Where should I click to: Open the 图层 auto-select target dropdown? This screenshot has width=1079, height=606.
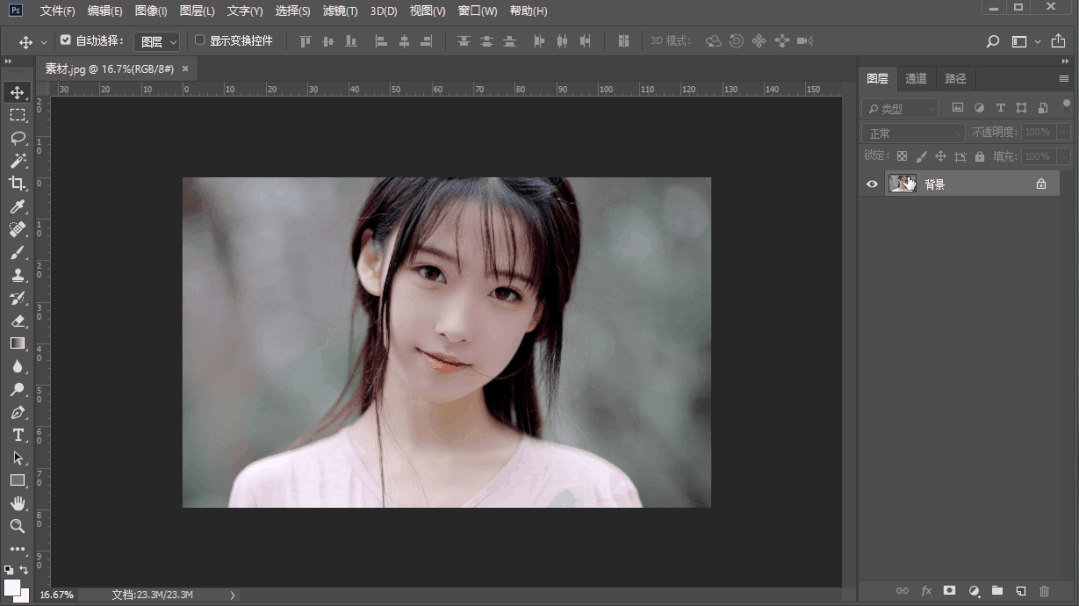point(158,42)
